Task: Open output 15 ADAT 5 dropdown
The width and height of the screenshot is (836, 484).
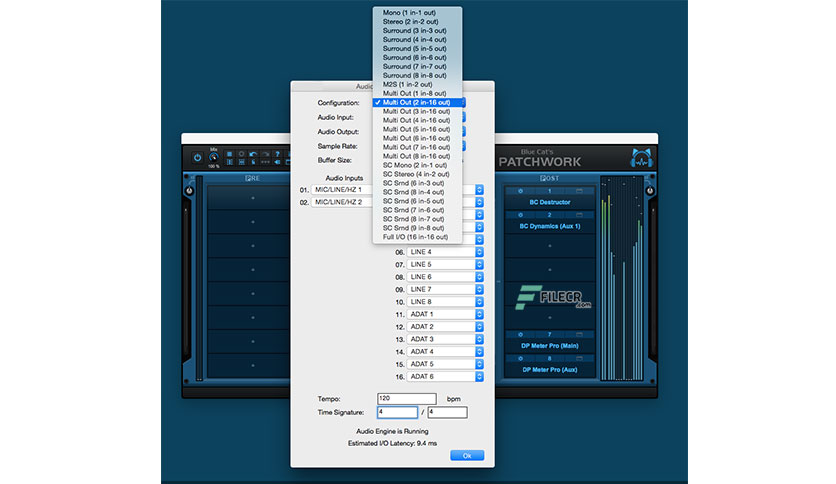Action: point(445,364)
